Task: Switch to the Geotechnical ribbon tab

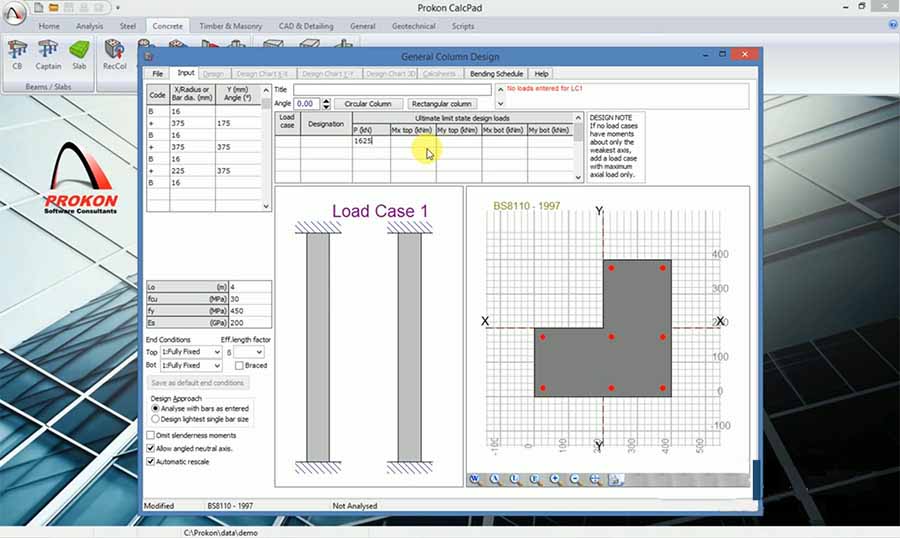Action: point(413,26)
